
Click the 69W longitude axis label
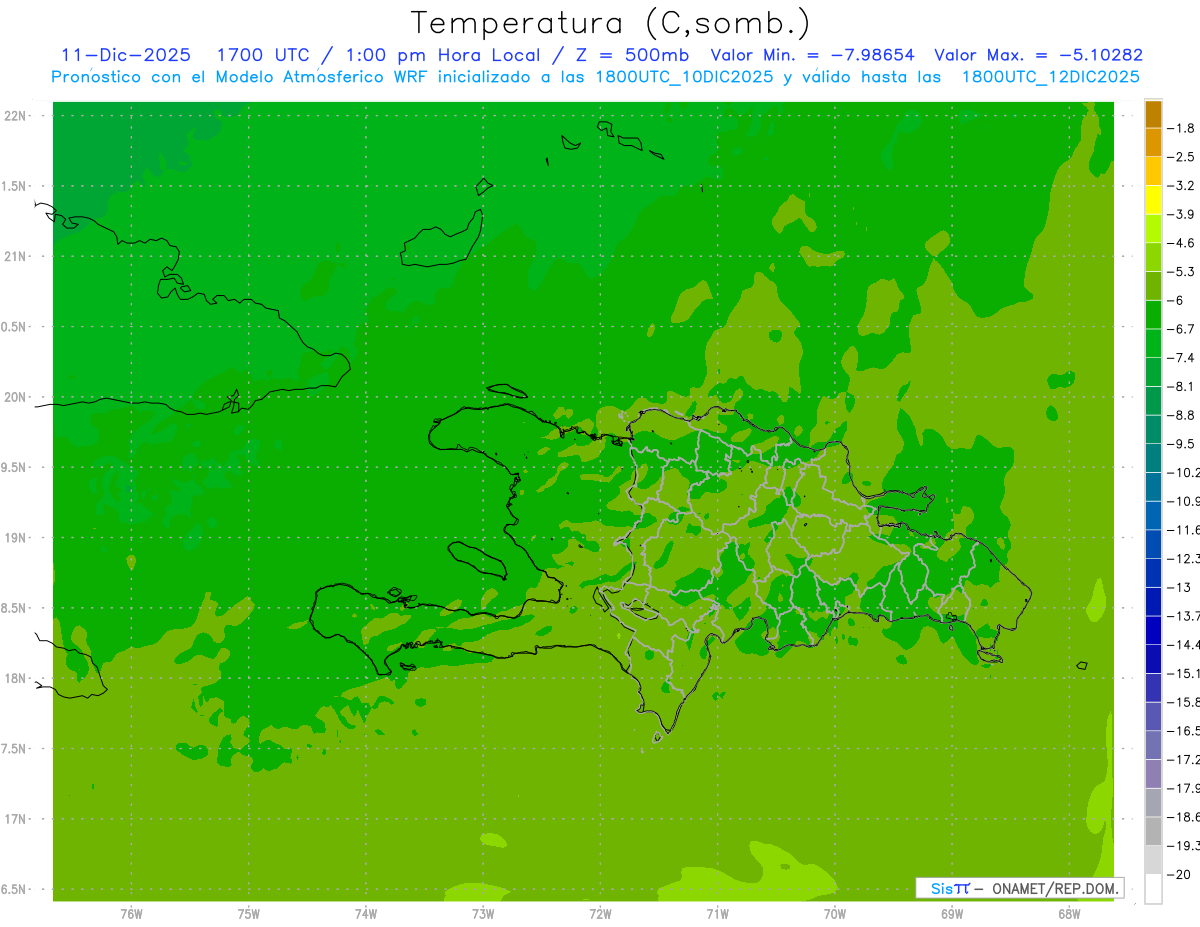(952, 914)
